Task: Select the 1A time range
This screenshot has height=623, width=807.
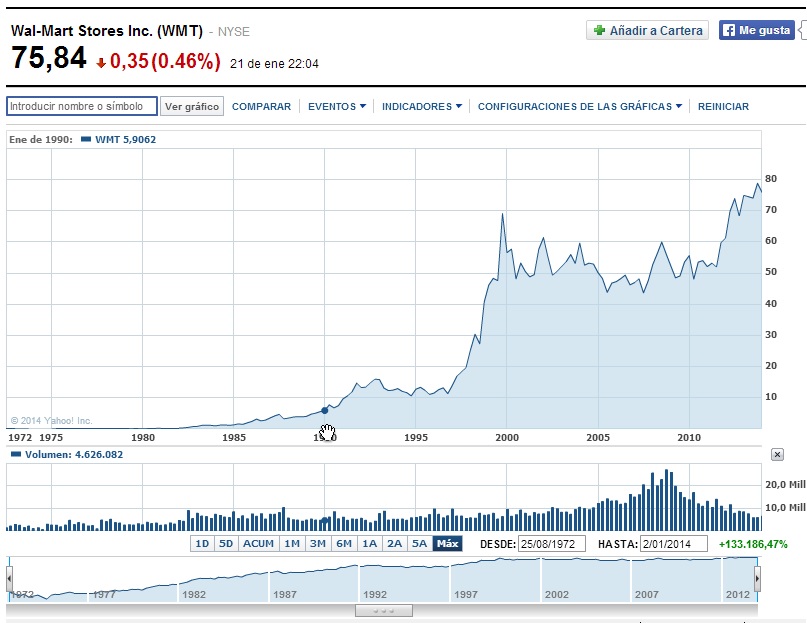Action: click(370, 544)
